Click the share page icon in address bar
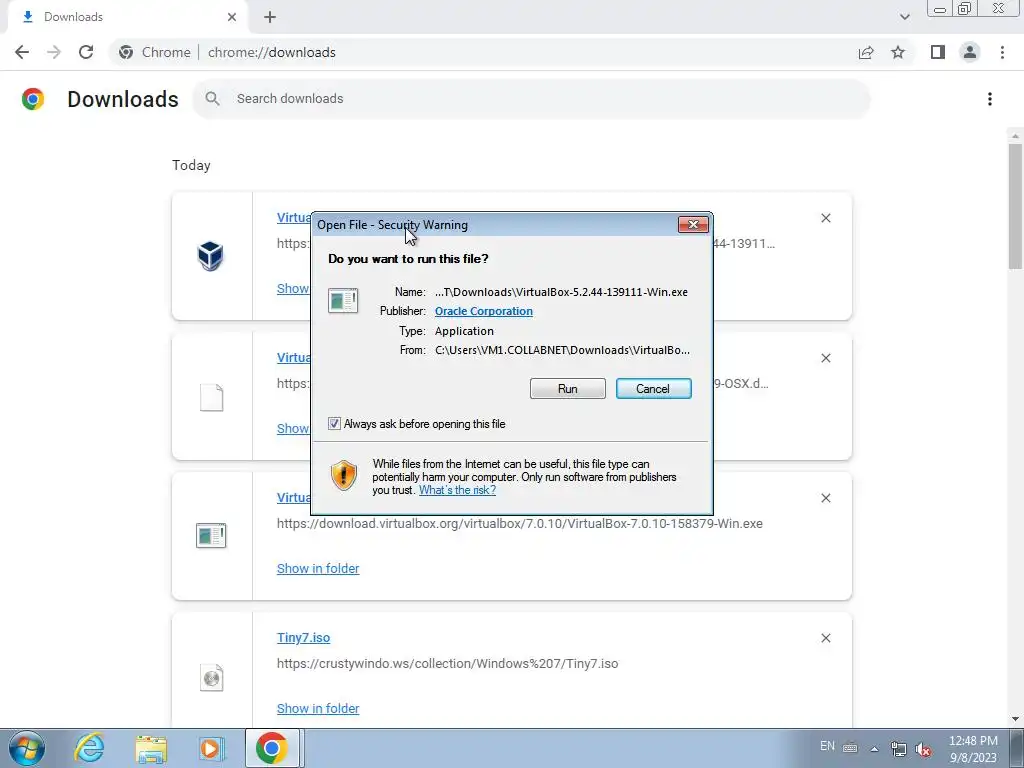 point(866,52)
